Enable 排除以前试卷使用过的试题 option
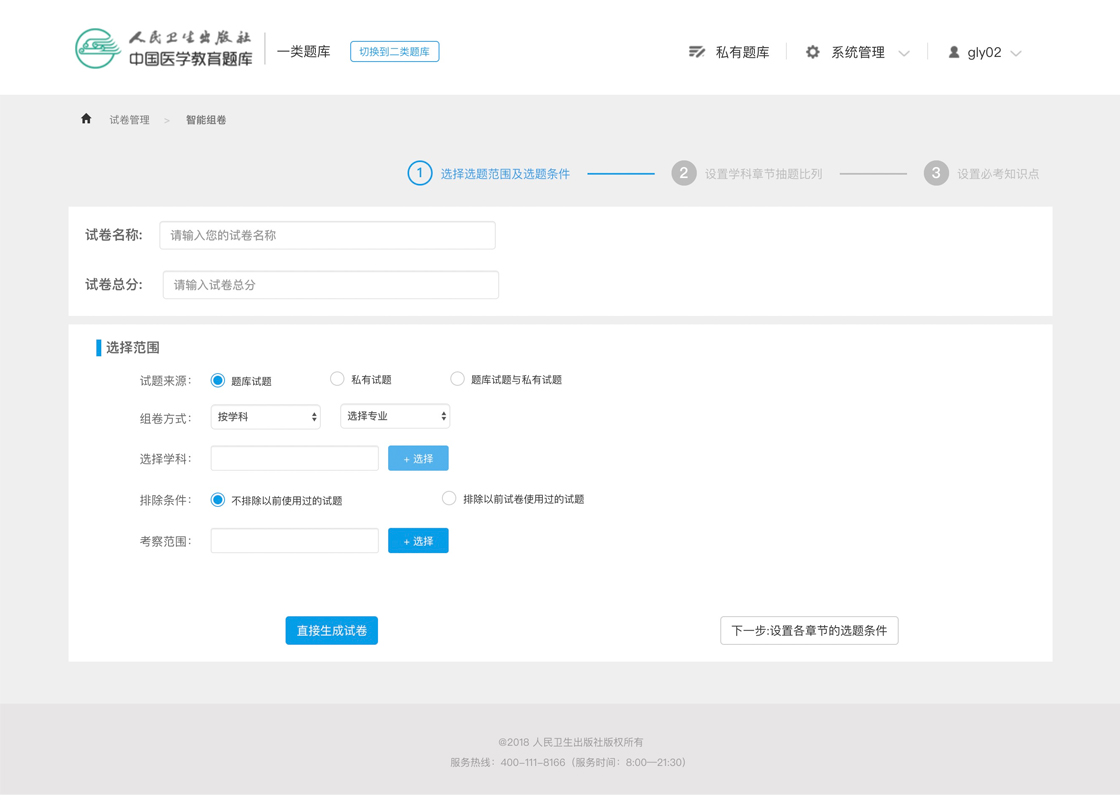 point(449,498)
